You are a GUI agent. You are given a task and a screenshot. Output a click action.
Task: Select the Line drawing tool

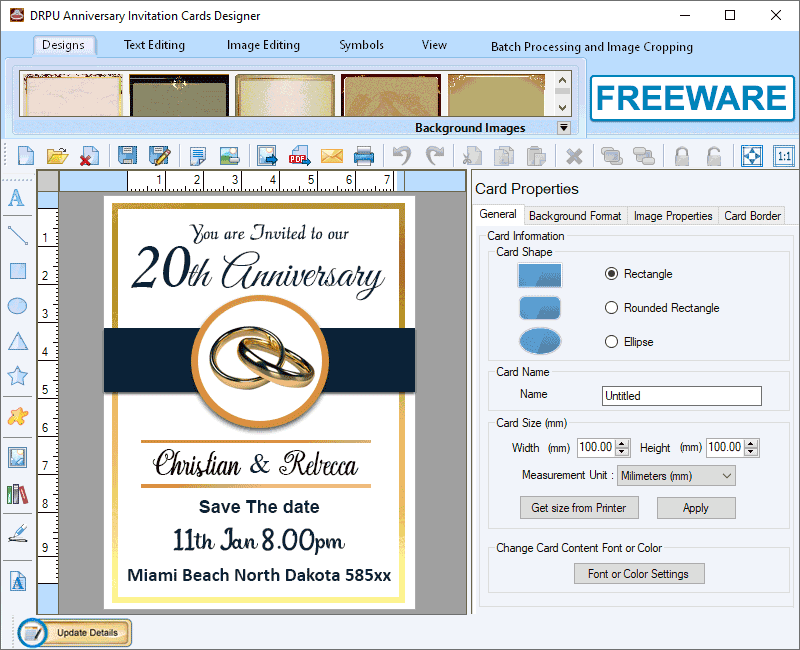pos(16,237)
